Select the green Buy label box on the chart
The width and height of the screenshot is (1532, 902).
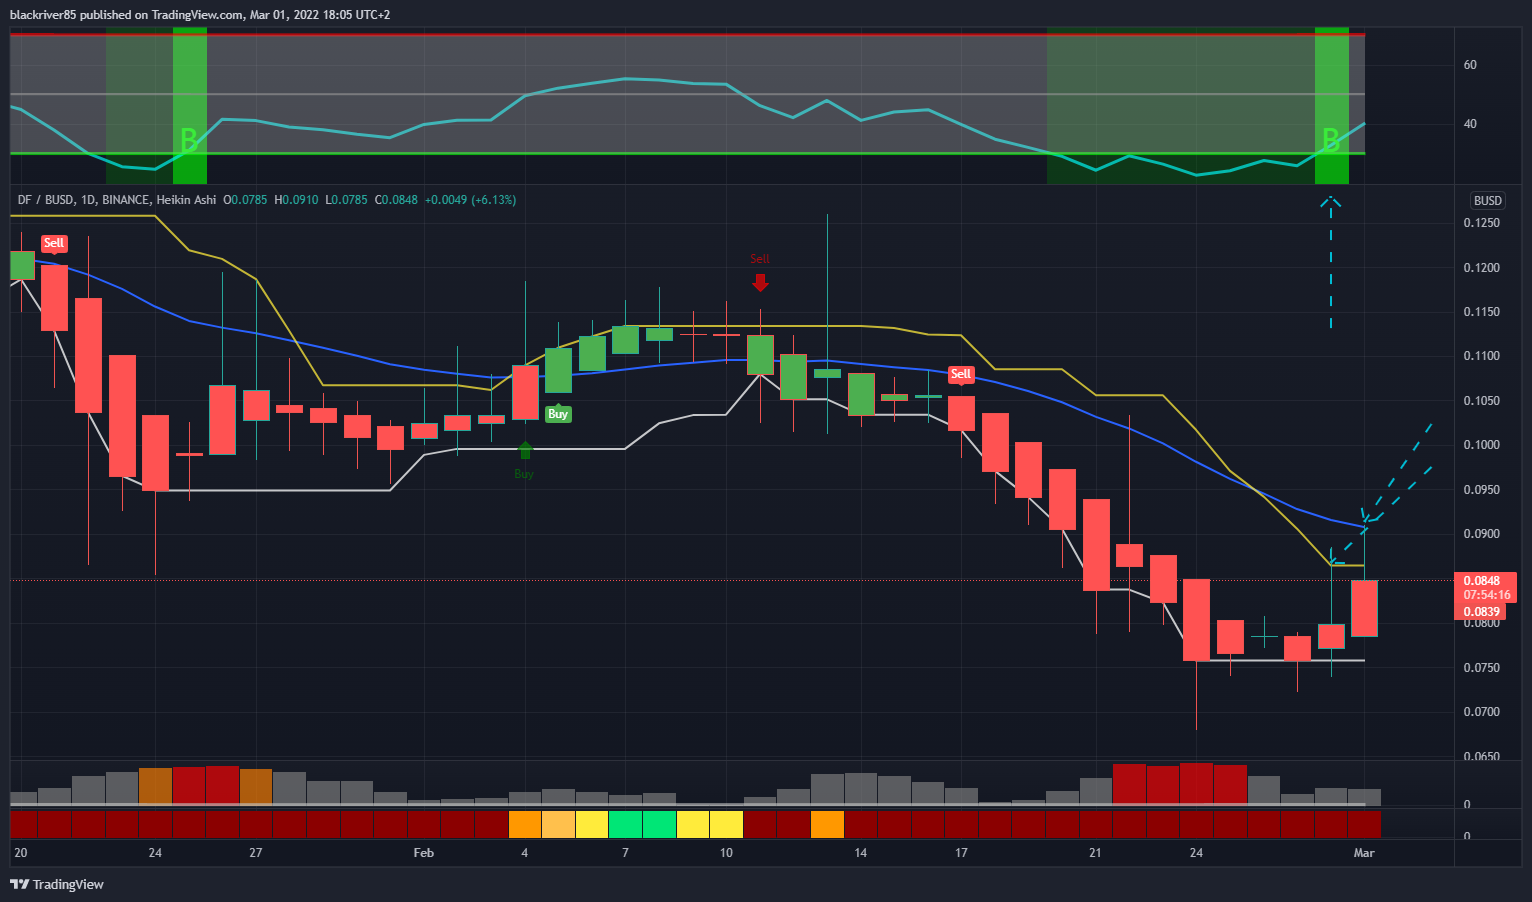[x=558, y=413]
